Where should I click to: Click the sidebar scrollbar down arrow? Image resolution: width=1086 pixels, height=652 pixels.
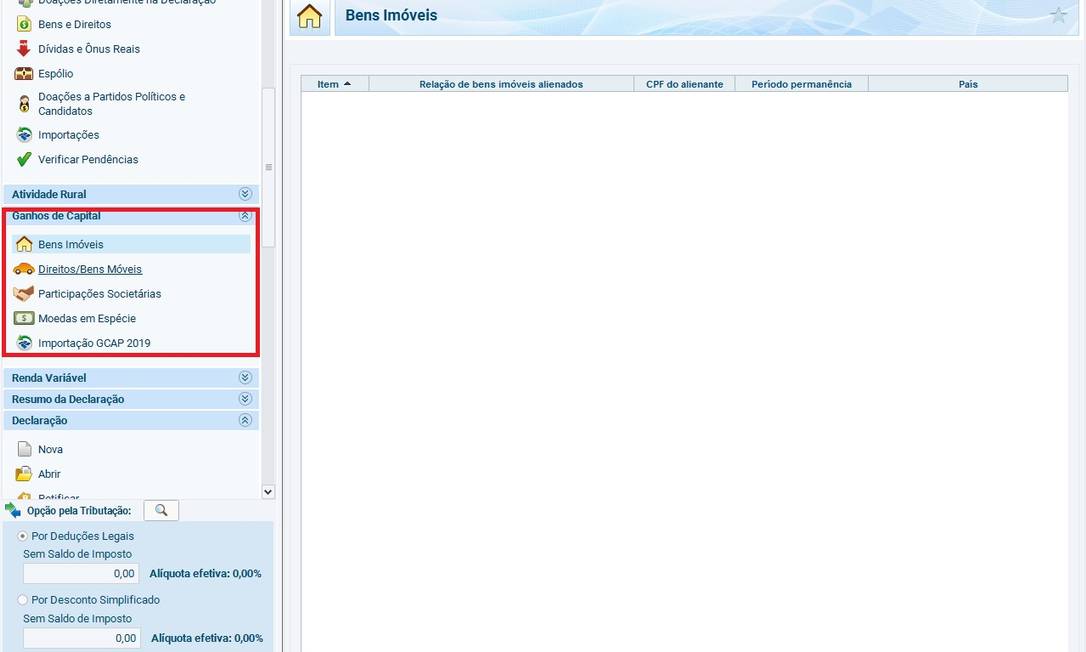(x=267, y=491)
